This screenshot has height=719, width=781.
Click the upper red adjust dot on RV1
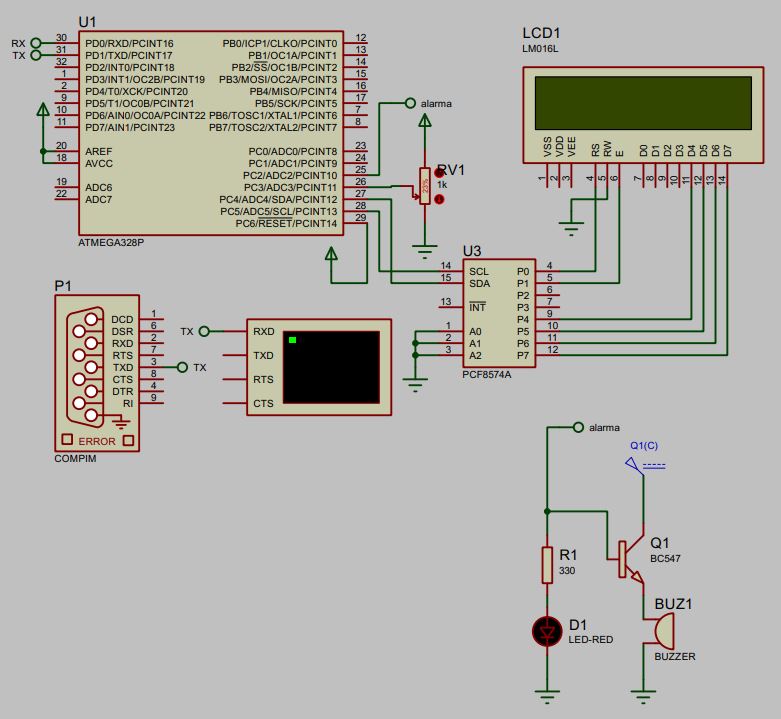(x=439, y=173)
